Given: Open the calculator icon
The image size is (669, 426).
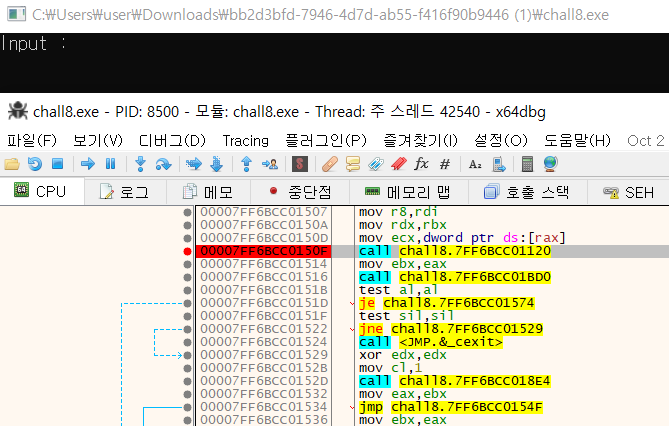Looking at the screenshot, I should tap(527, 164).
